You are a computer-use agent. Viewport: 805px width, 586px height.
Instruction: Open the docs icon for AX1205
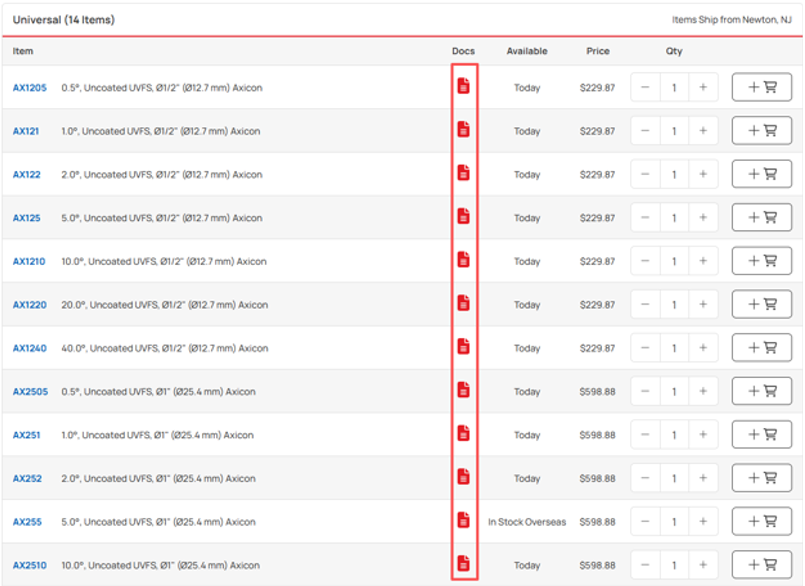pos(463,87)
